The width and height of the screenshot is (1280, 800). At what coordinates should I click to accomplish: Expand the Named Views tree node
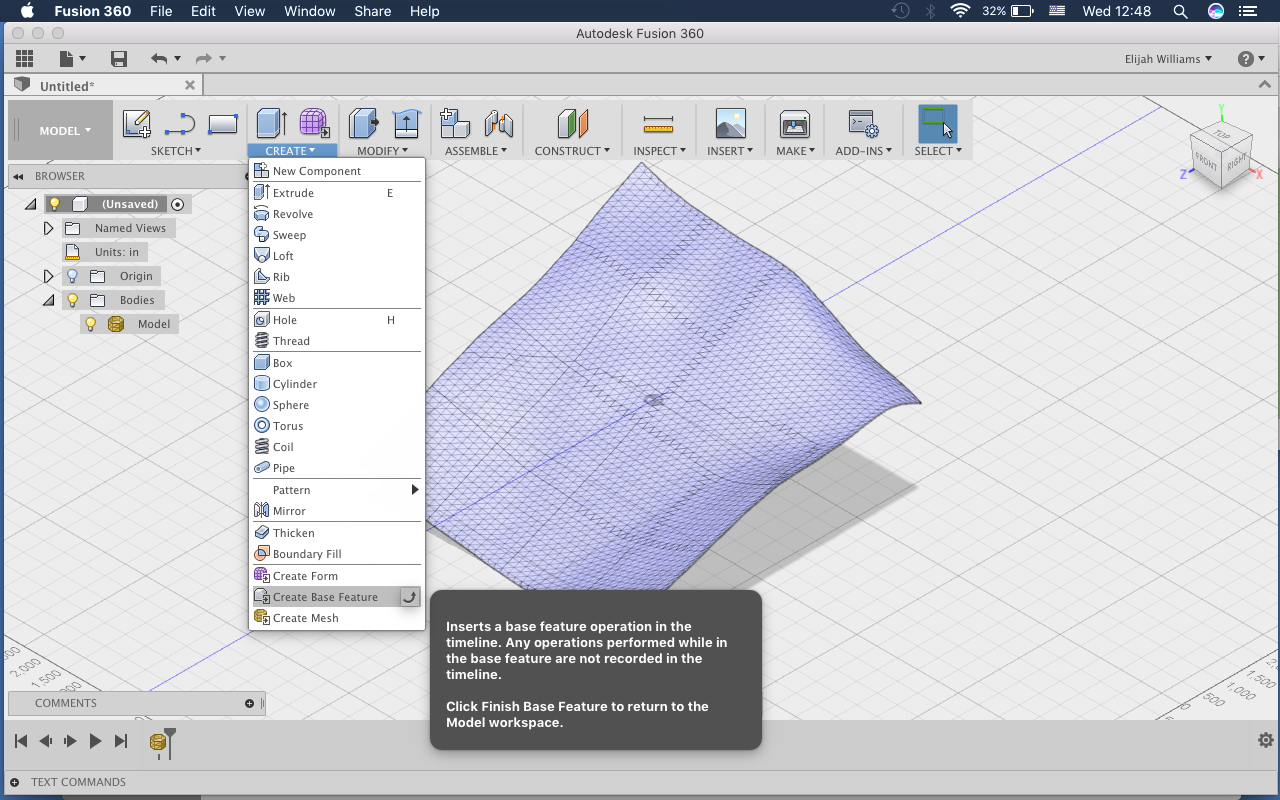click(x=48, y=228)
